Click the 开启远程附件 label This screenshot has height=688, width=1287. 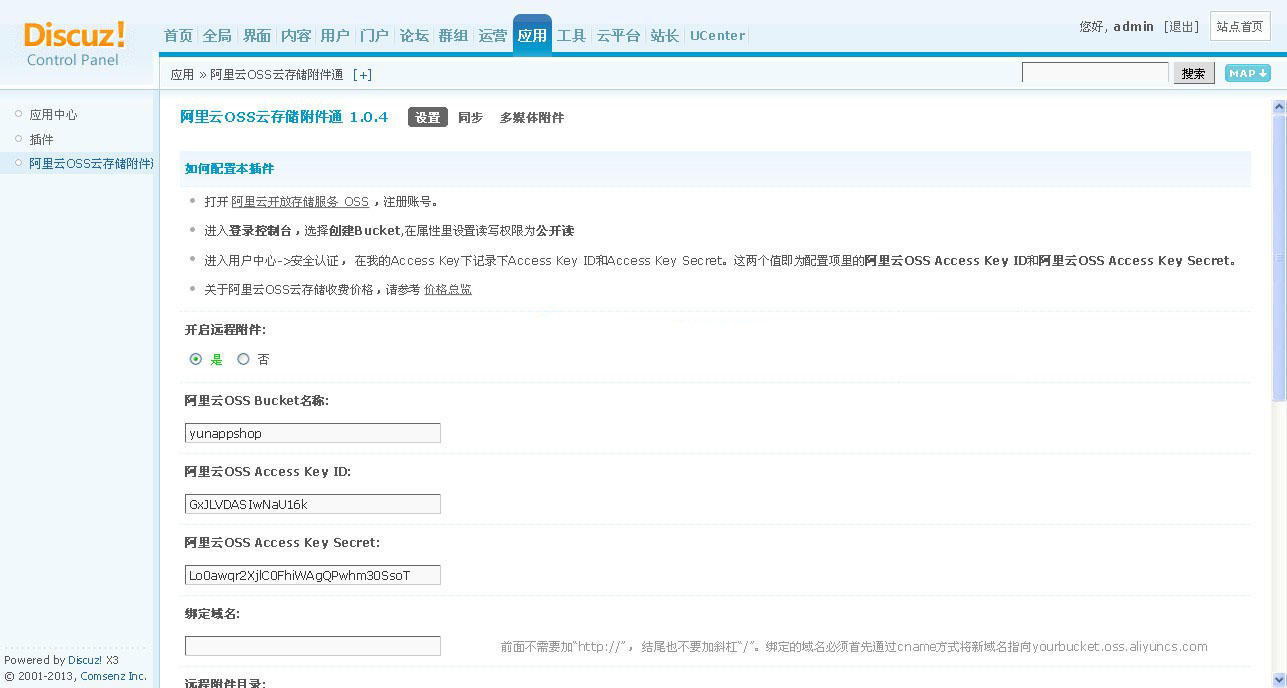pyautogui.click(x=225, y=330)
